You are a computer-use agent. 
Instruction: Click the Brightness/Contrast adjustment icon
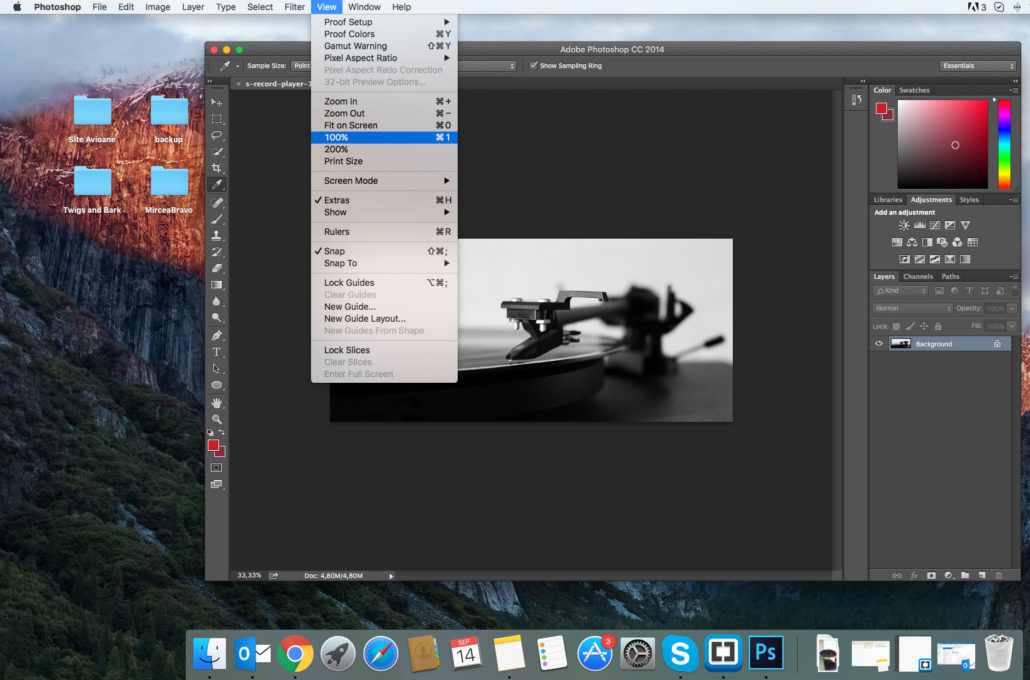(904, 225)
